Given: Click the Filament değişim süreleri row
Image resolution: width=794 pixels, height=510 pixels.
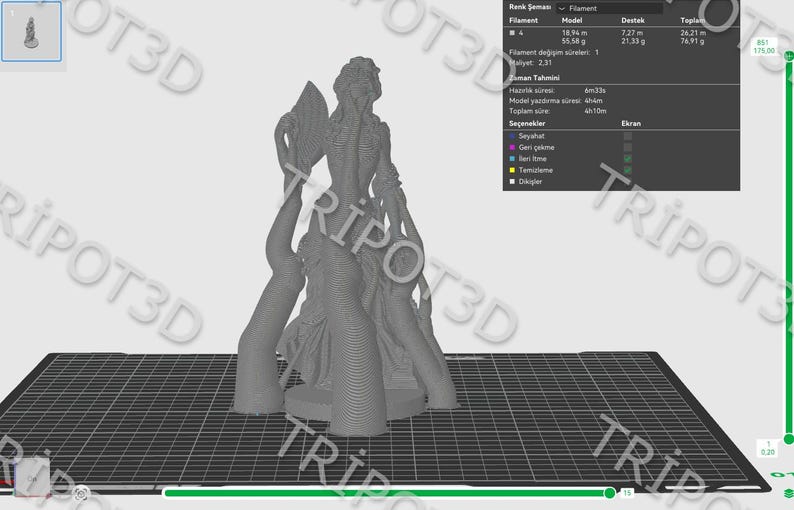Looking at the screenshot, I should tap(554, 52).
